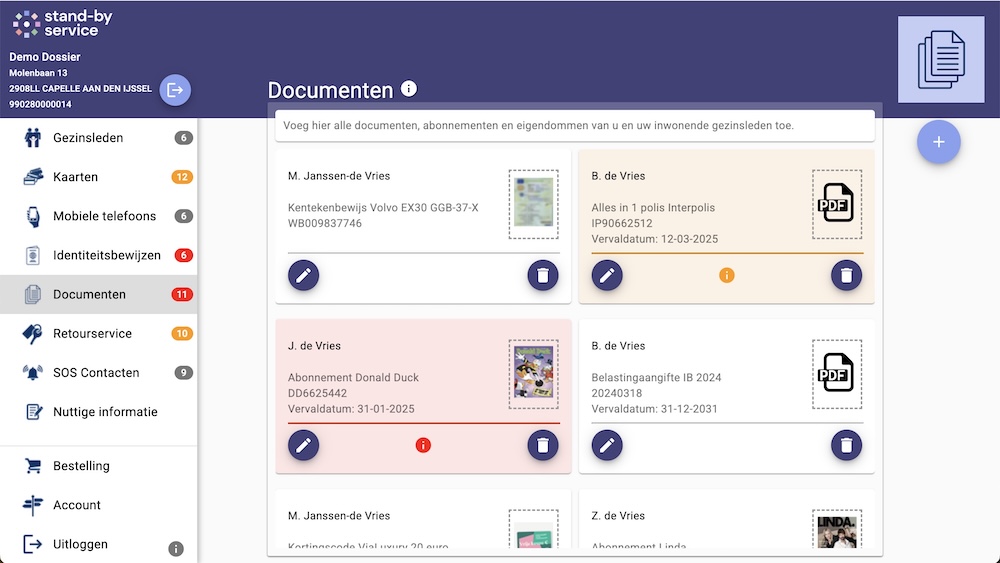Open the Donald Duck cover thumbnail

[x=534, y=374]
